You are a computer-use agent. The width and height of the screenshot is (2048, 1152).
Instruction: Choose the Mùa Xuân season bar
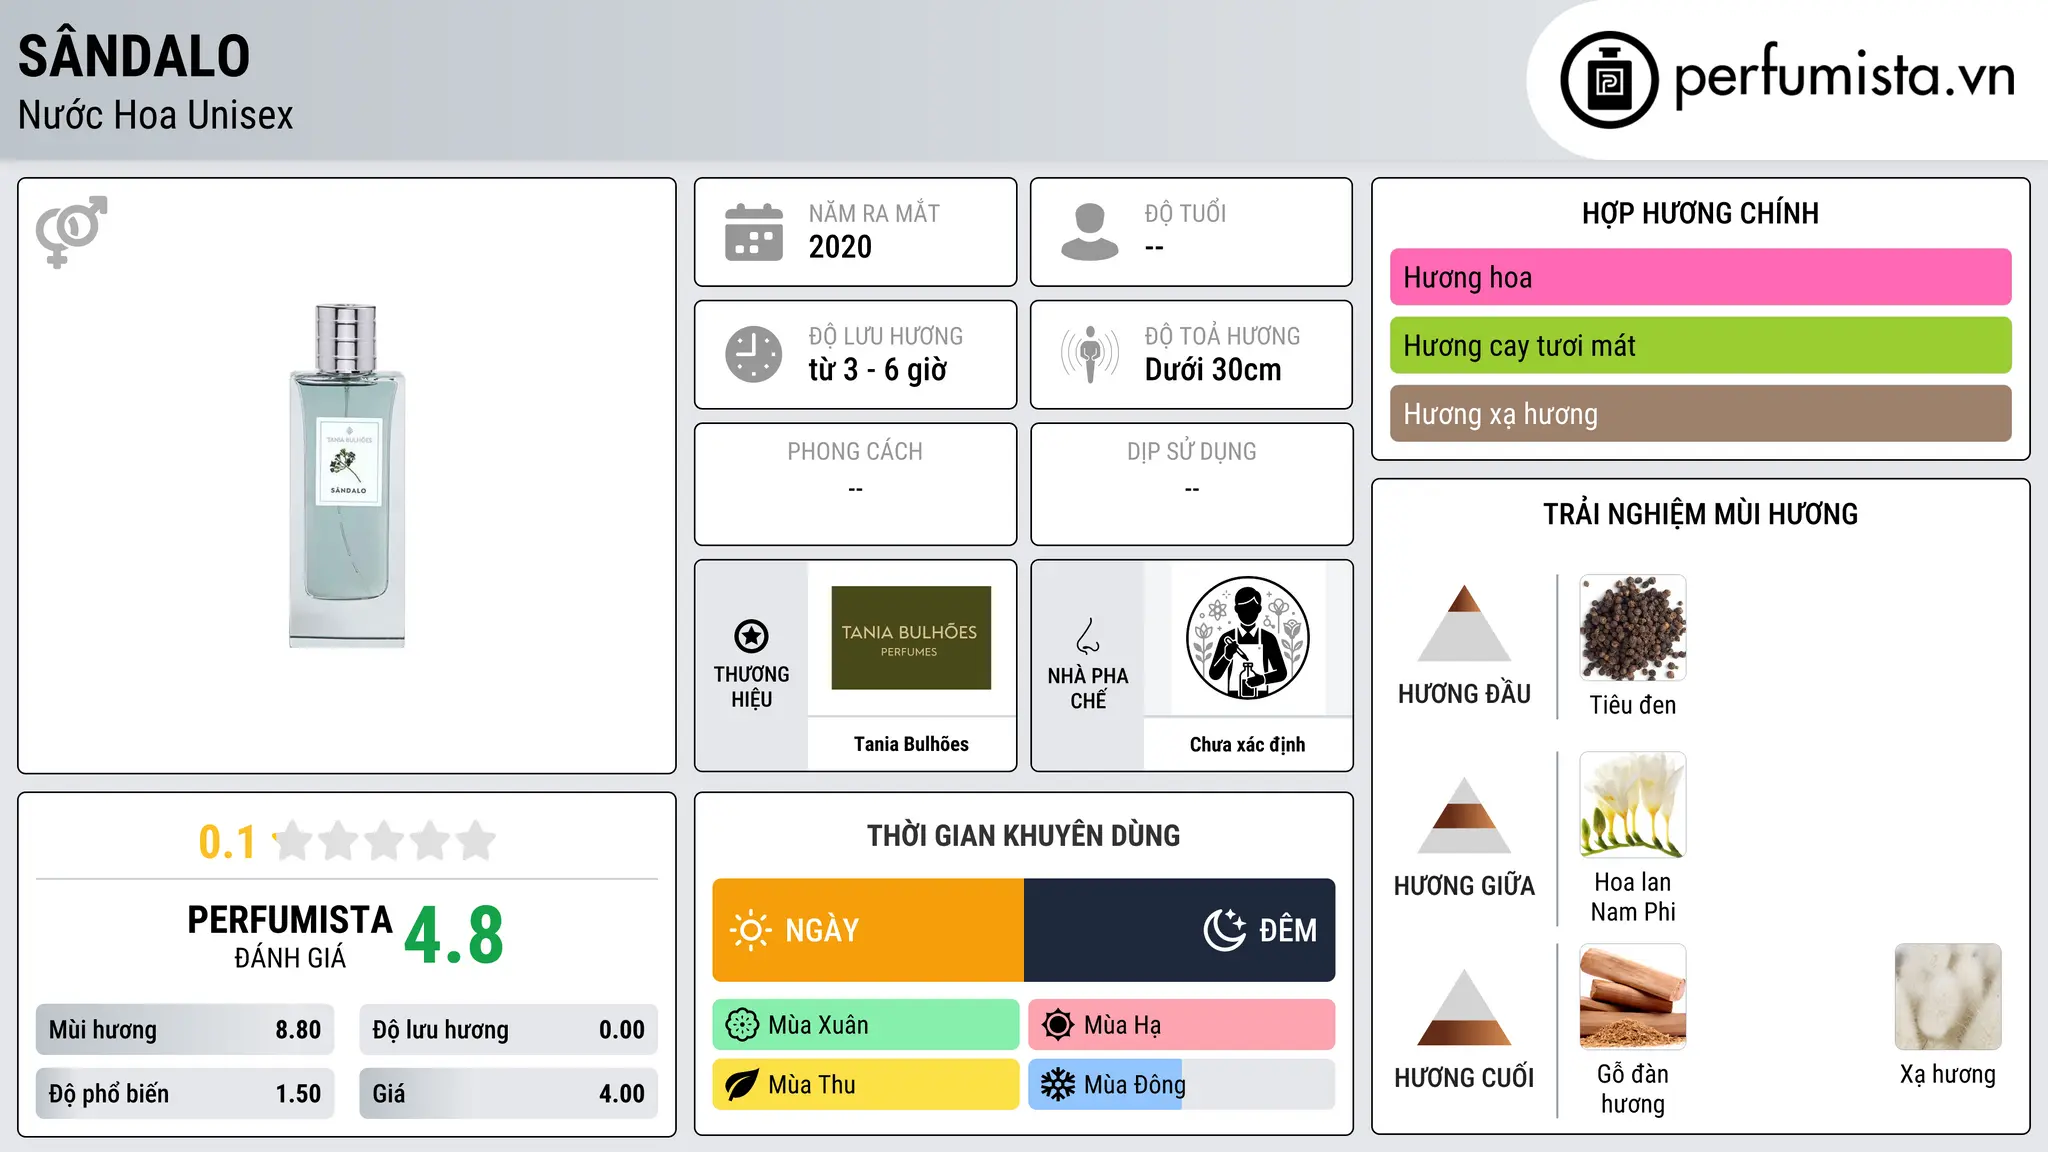pos(866,1025)
